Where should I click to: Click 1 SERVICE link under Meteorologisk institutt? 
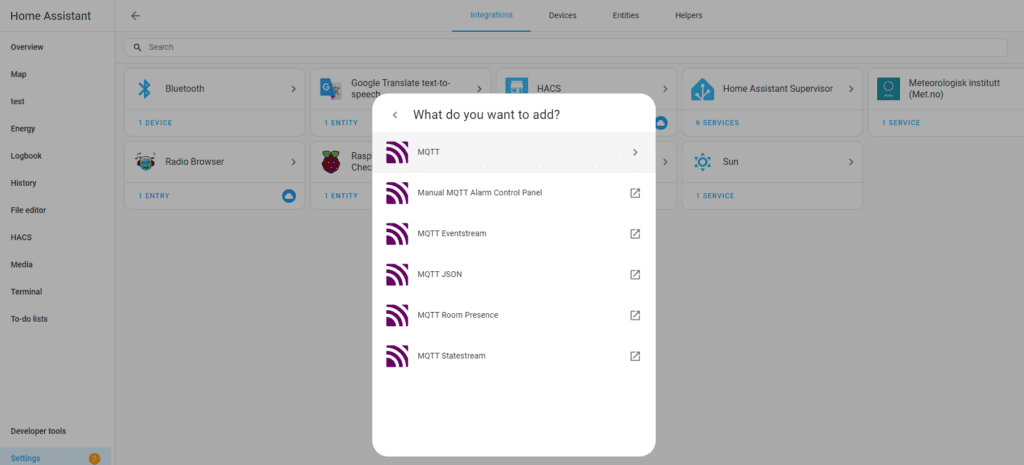click(x=901, y=123)
